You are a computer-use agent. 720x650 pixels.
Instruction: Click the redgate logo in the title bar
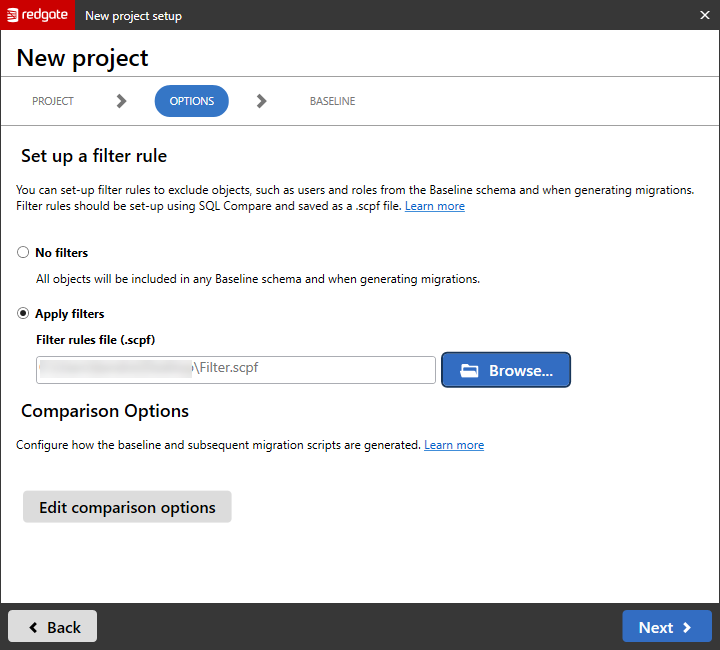37,15
